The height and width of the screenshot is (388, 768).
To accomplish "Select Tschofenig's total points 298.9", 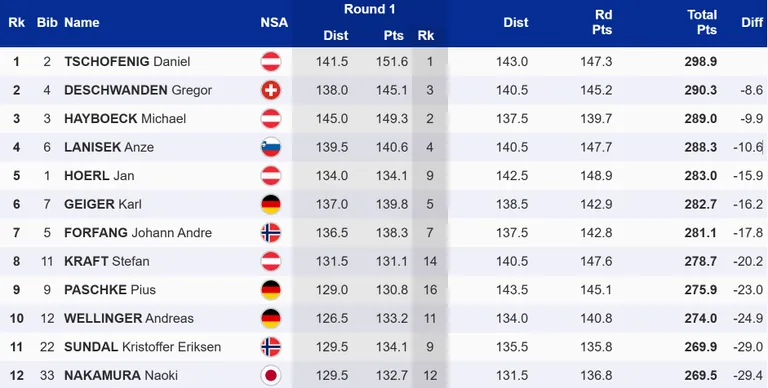I will point(701,62).
